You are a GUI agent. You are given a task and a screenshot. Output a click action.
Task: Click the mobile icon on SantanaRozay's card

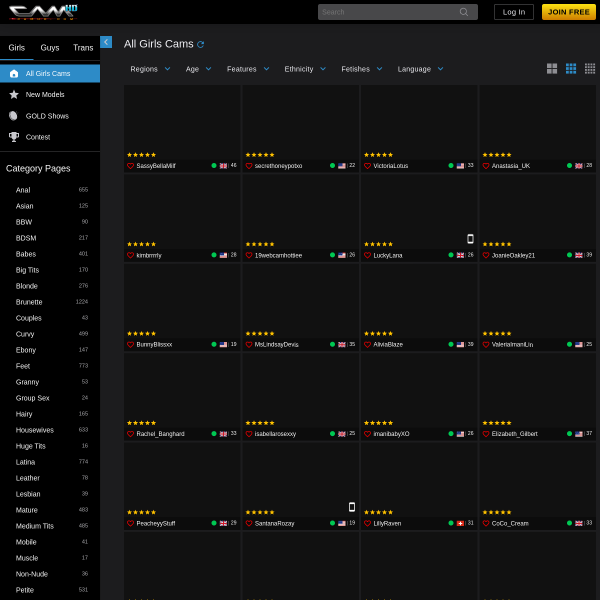click(352, 507)
